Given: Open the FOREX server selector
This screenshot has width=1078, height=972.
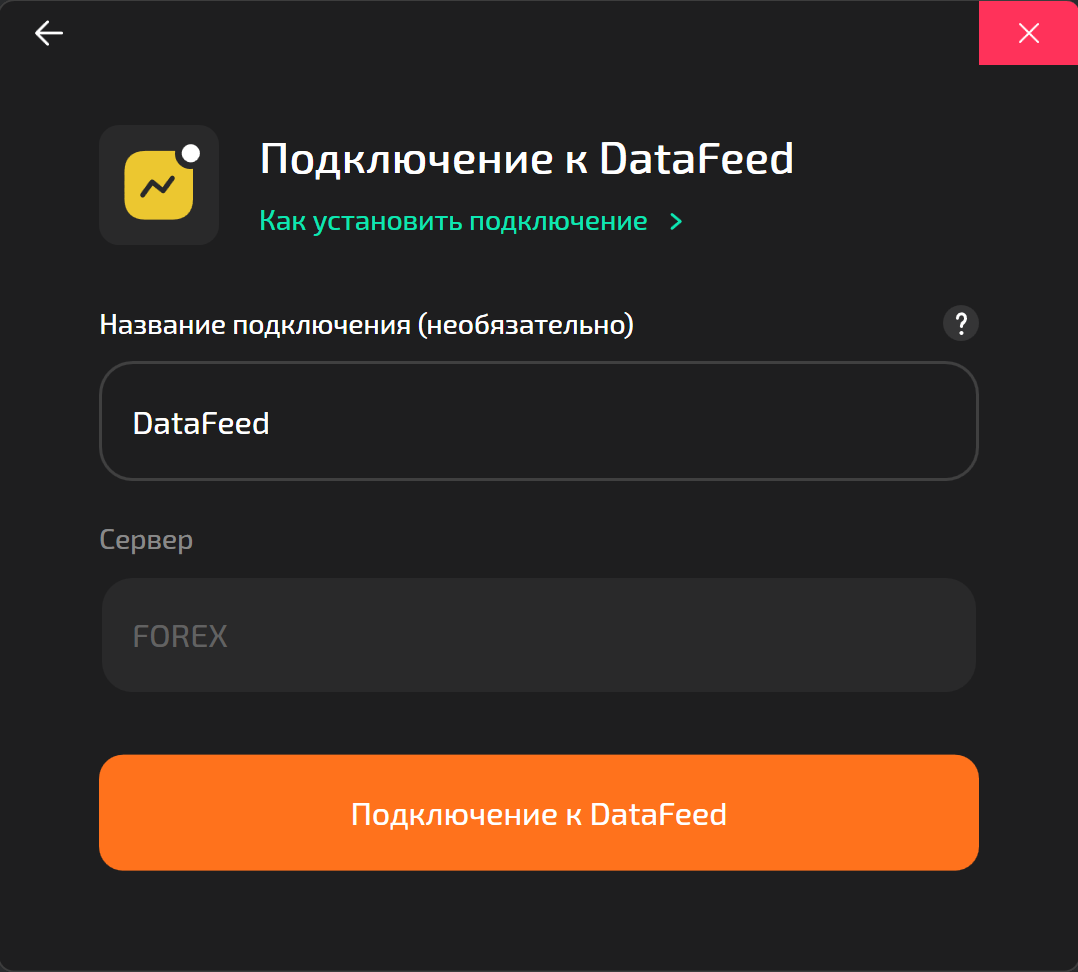Looking at the screenshot, I should pyautogui.click(x=538, y=635).
